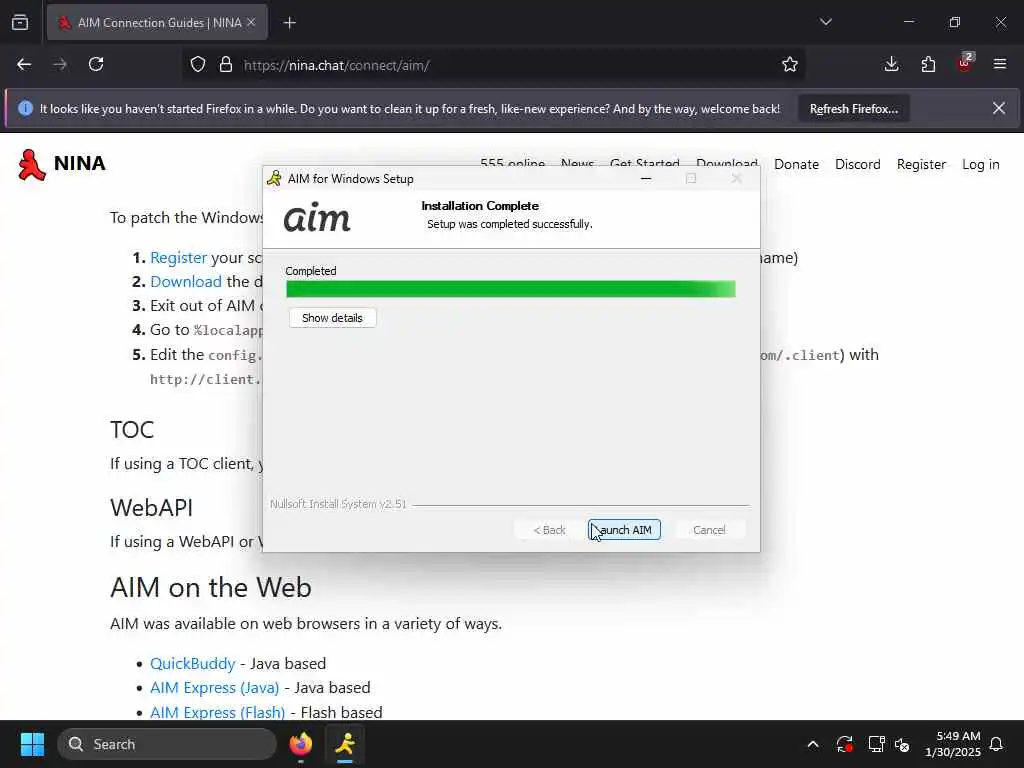Click the WebAPI heading text
The height and width of the screenshot is (768, 1024).
pos(152,507)
